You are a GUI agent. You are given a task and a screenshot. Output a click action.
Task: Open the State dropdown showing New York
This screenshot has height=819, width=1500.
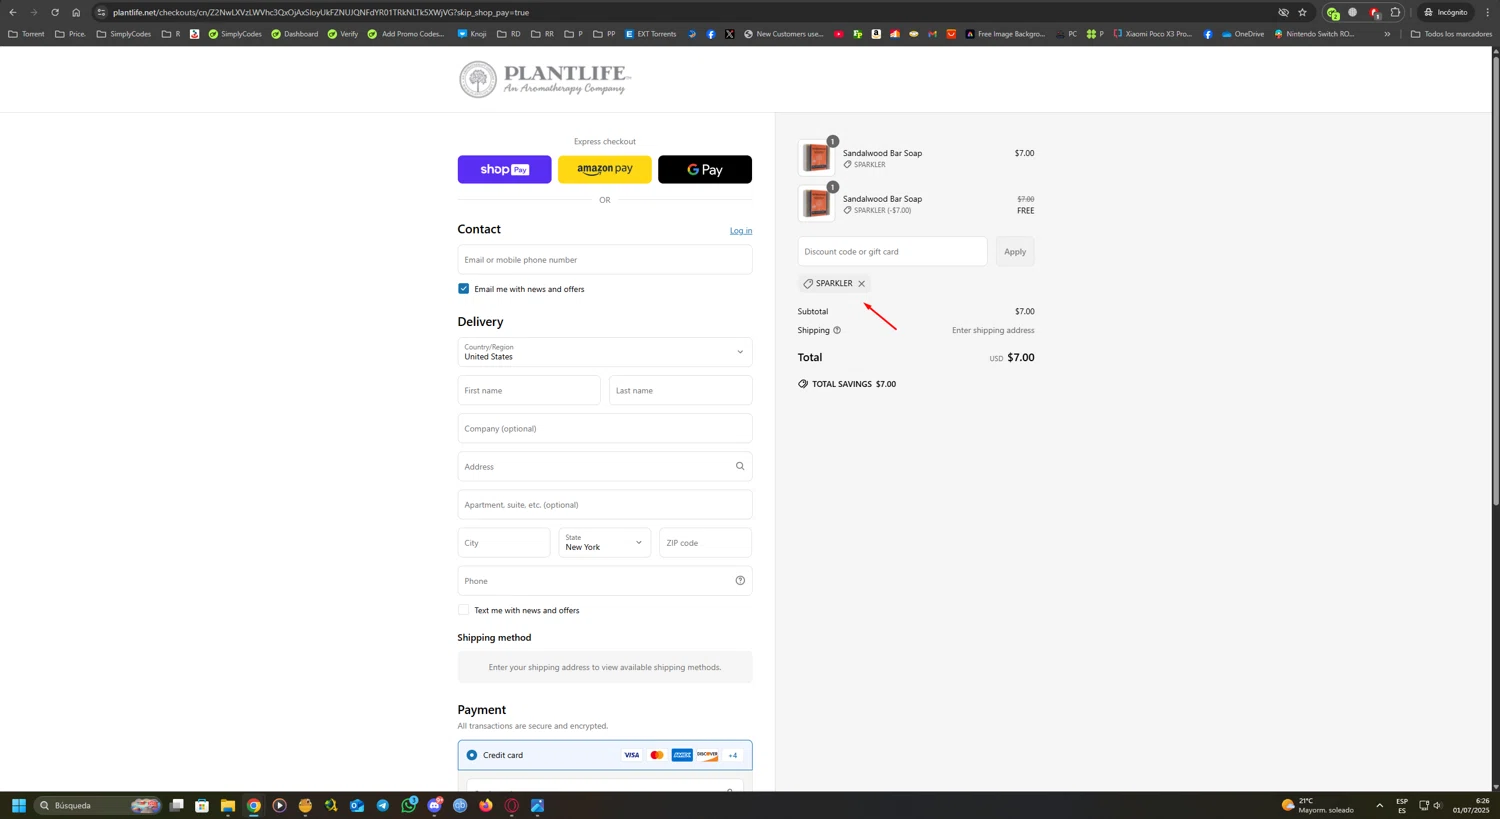pyautogui.click(x=605, y=543)
